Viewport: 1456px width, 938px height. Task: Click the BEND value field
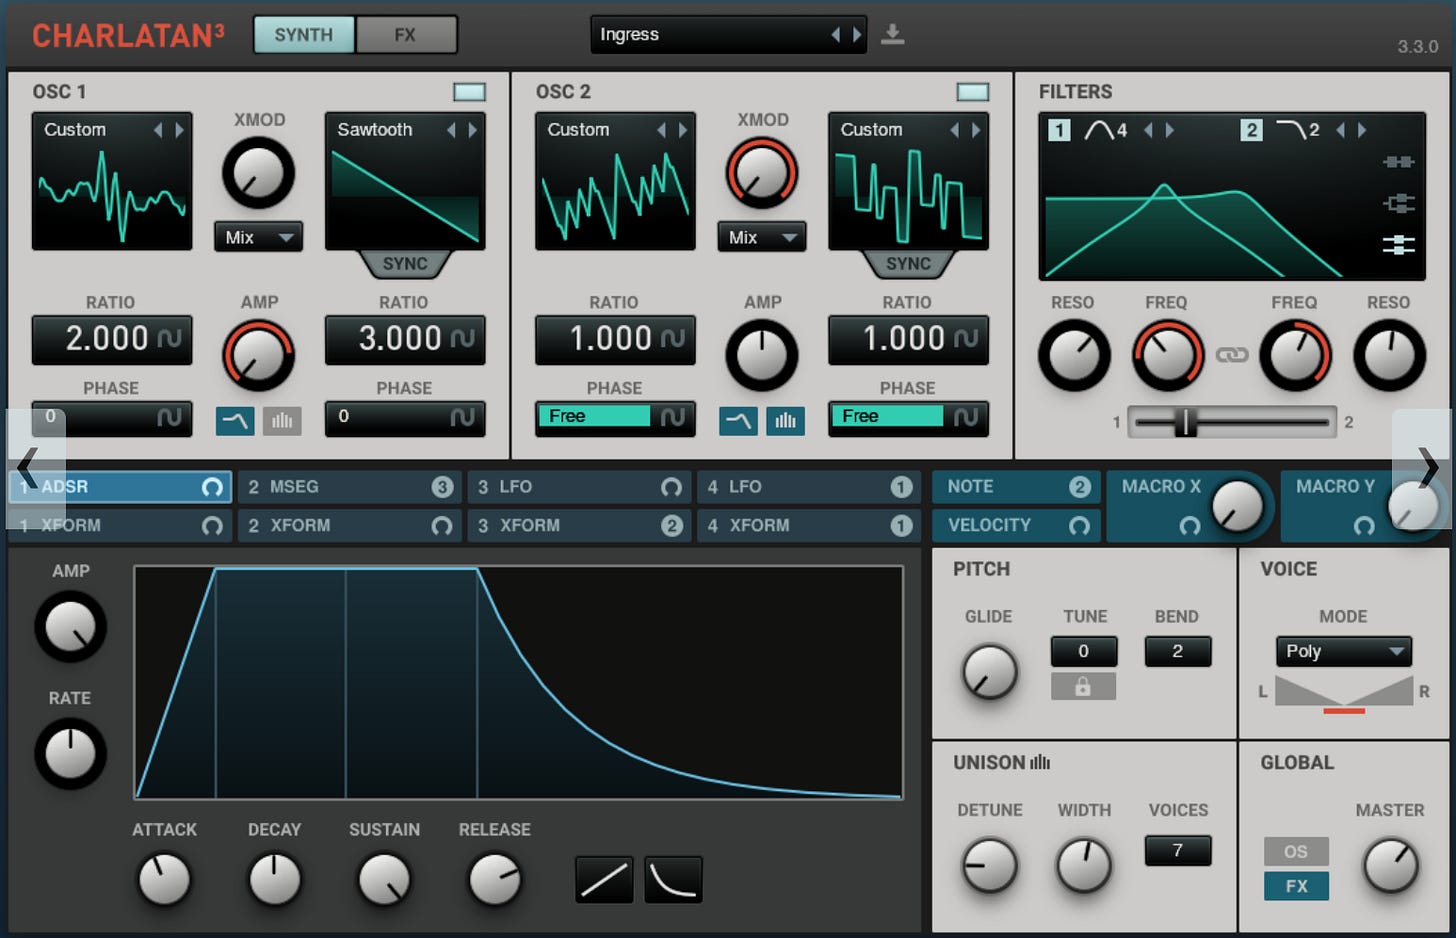coord(1177,652)
